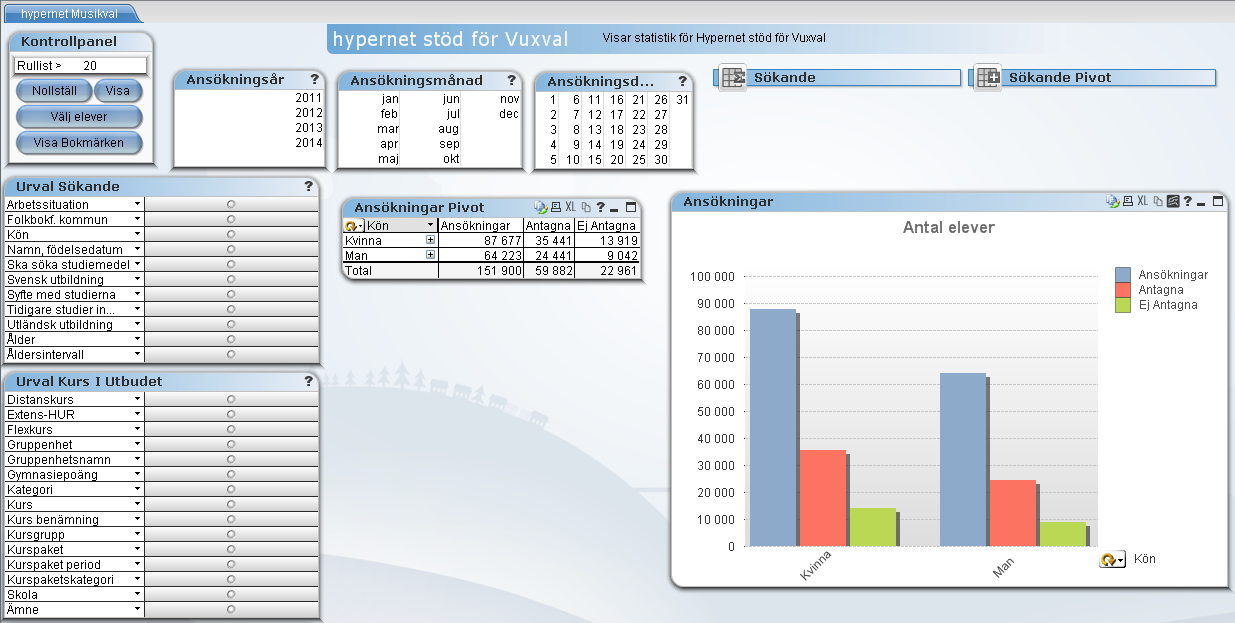Cycle the Kön dimension below the chart
1235x623 pixels.
[1112, 560]
